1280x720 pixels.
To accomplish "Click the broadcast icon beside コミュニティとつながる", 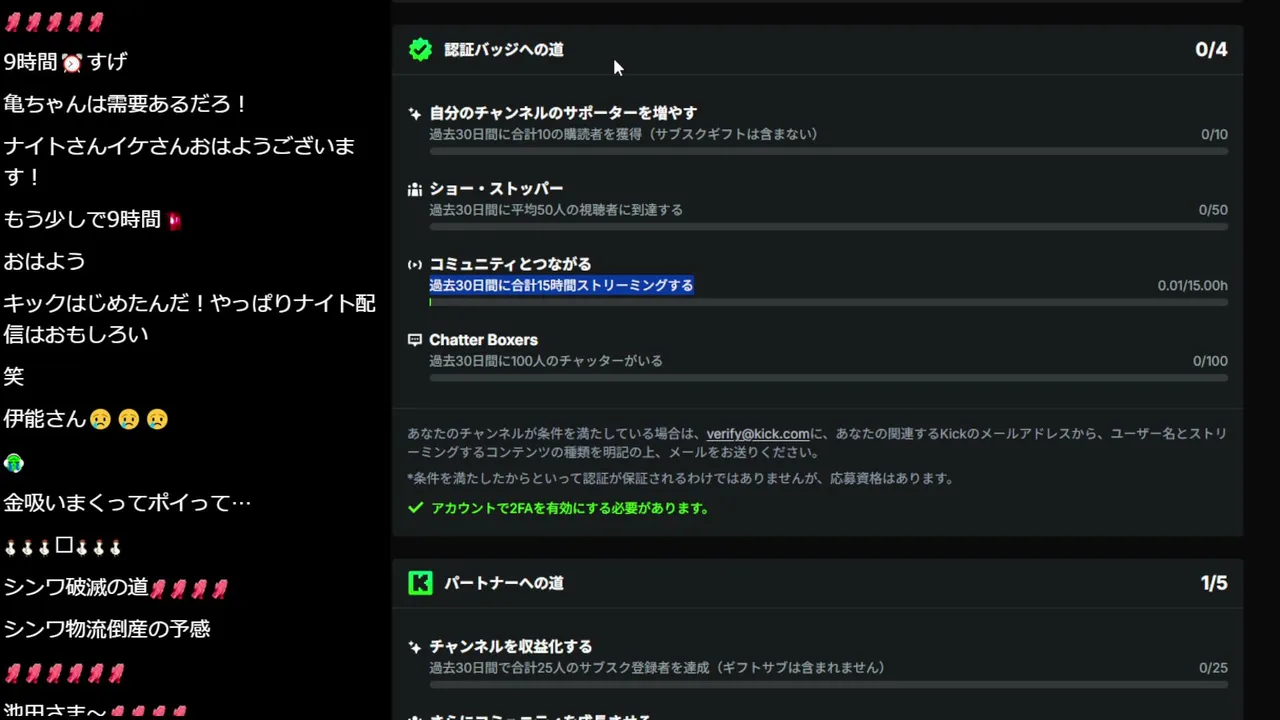I will click(415, 265).
